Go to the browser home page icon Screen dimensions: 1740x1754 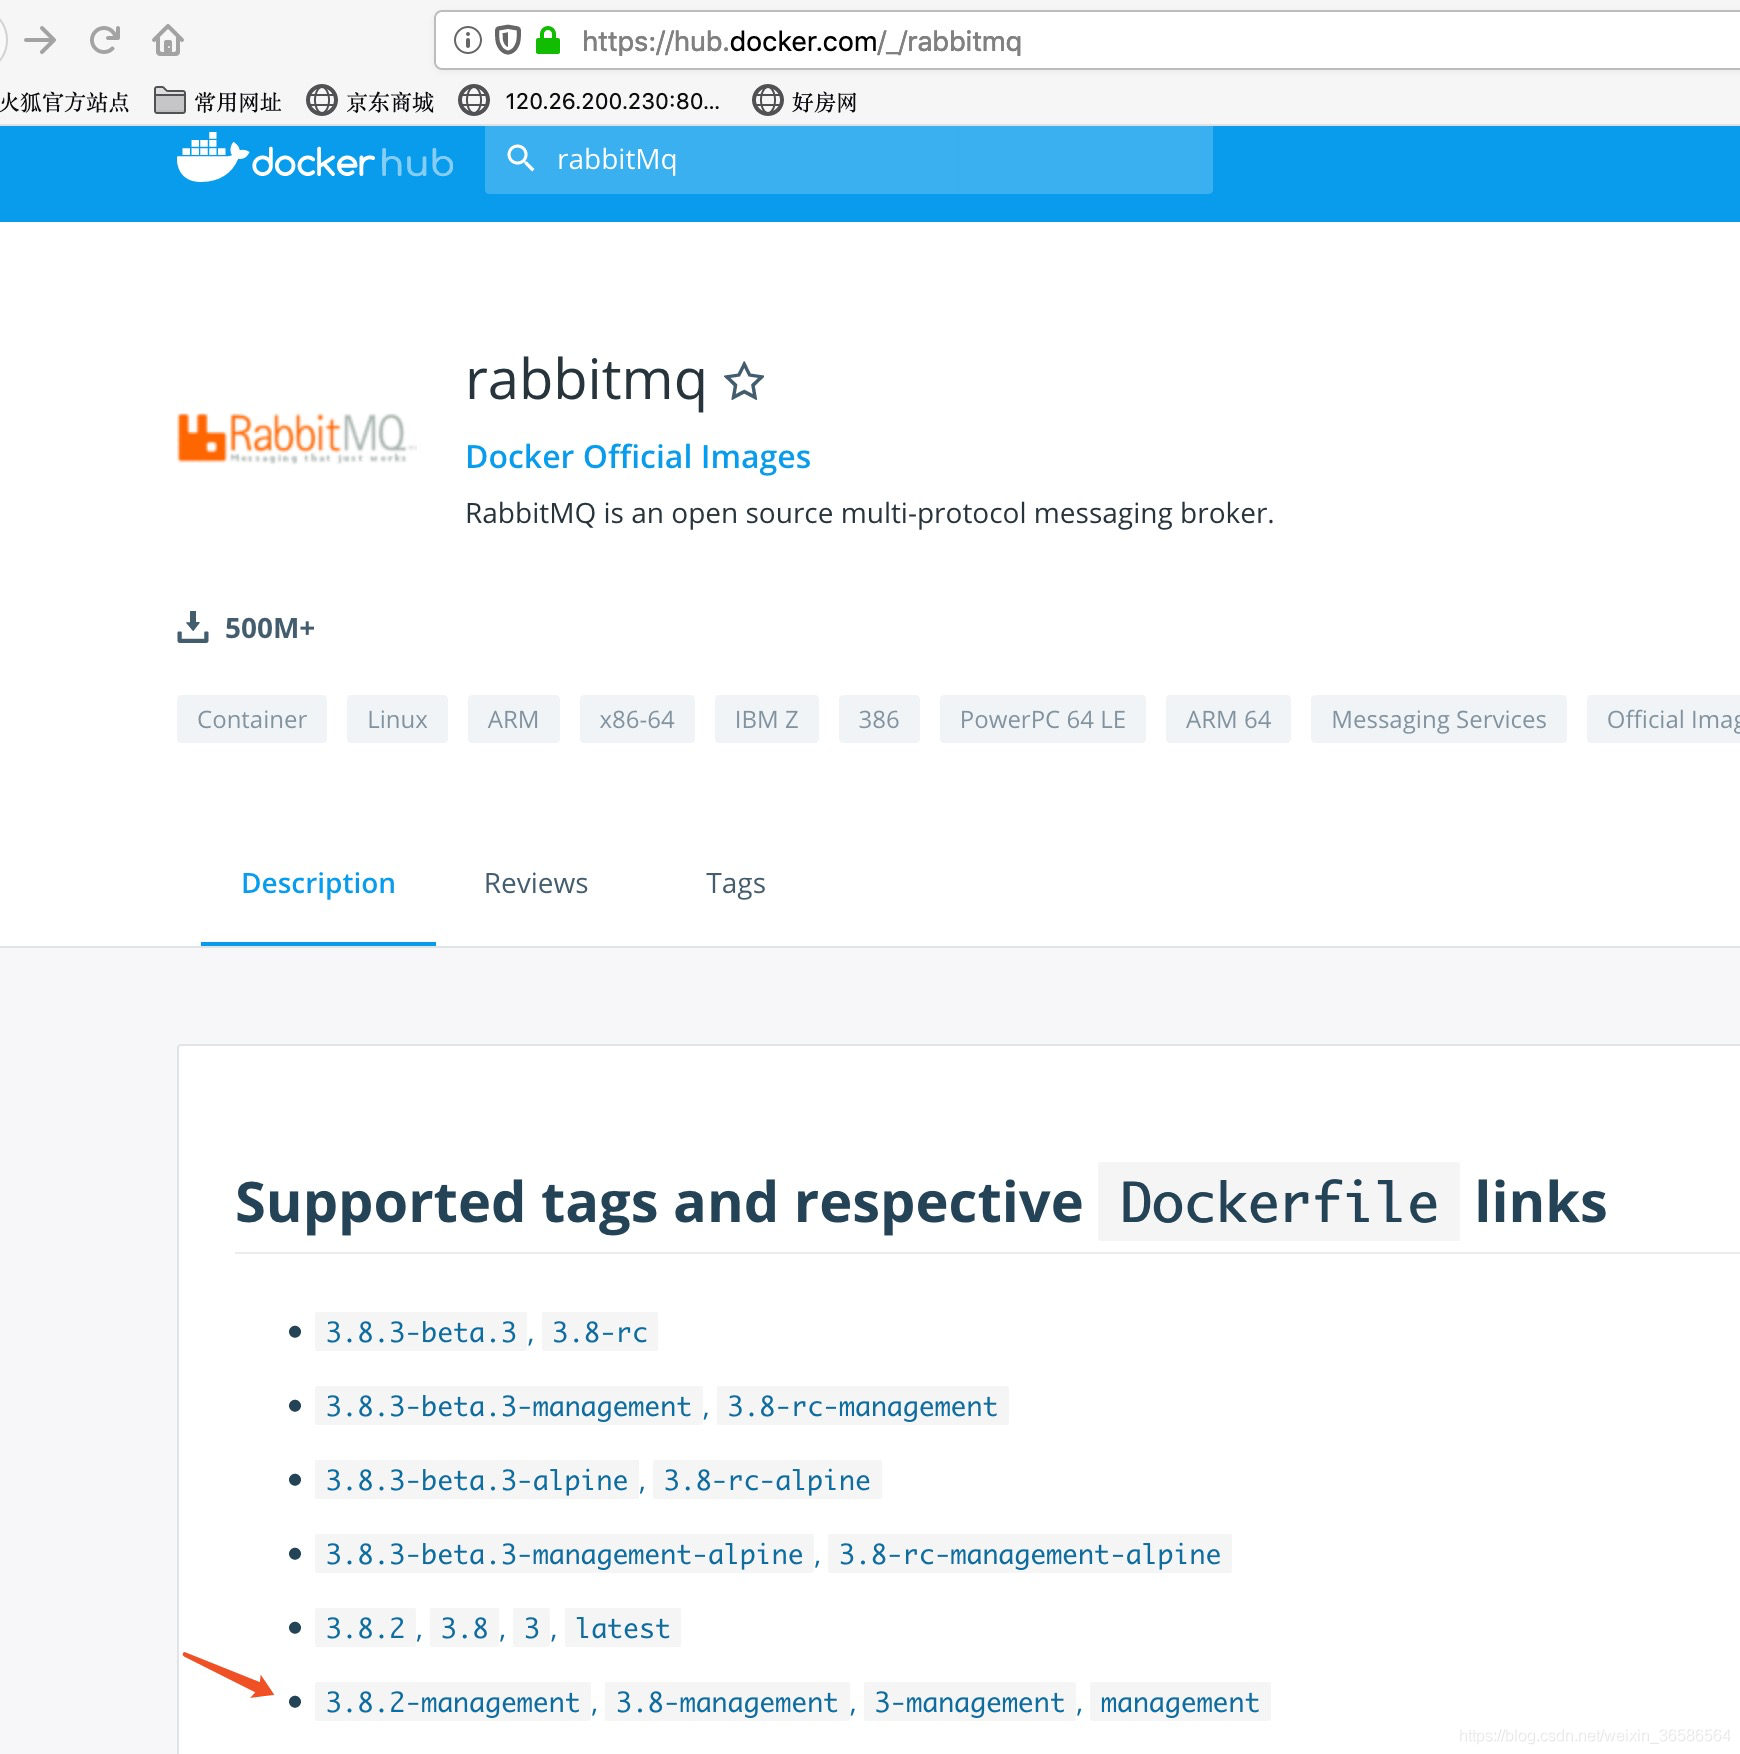coord(168,40)
